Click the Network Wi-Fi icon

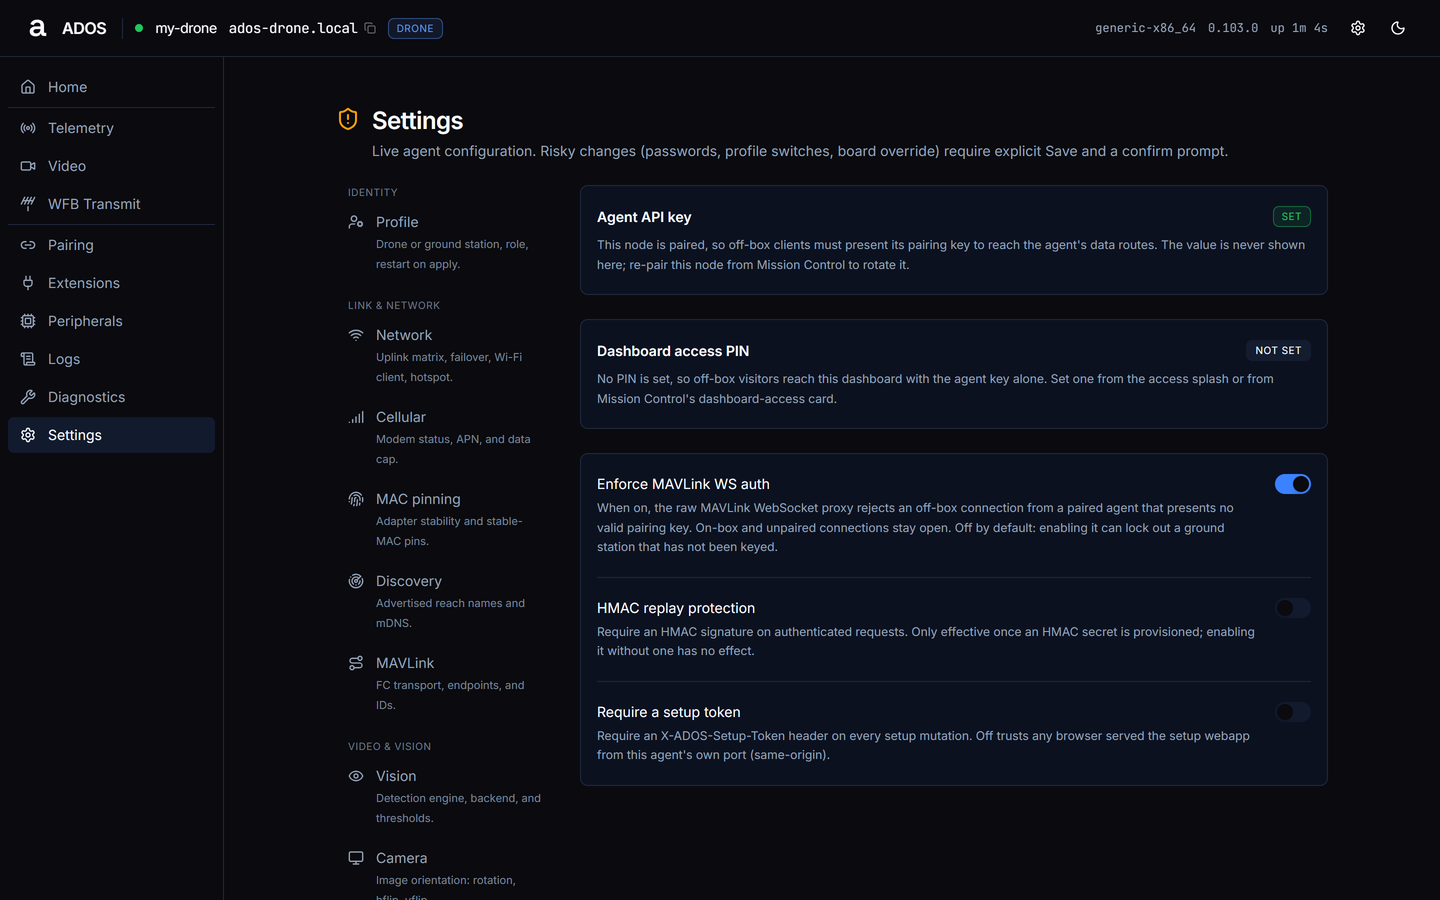[x=356, y=335]
